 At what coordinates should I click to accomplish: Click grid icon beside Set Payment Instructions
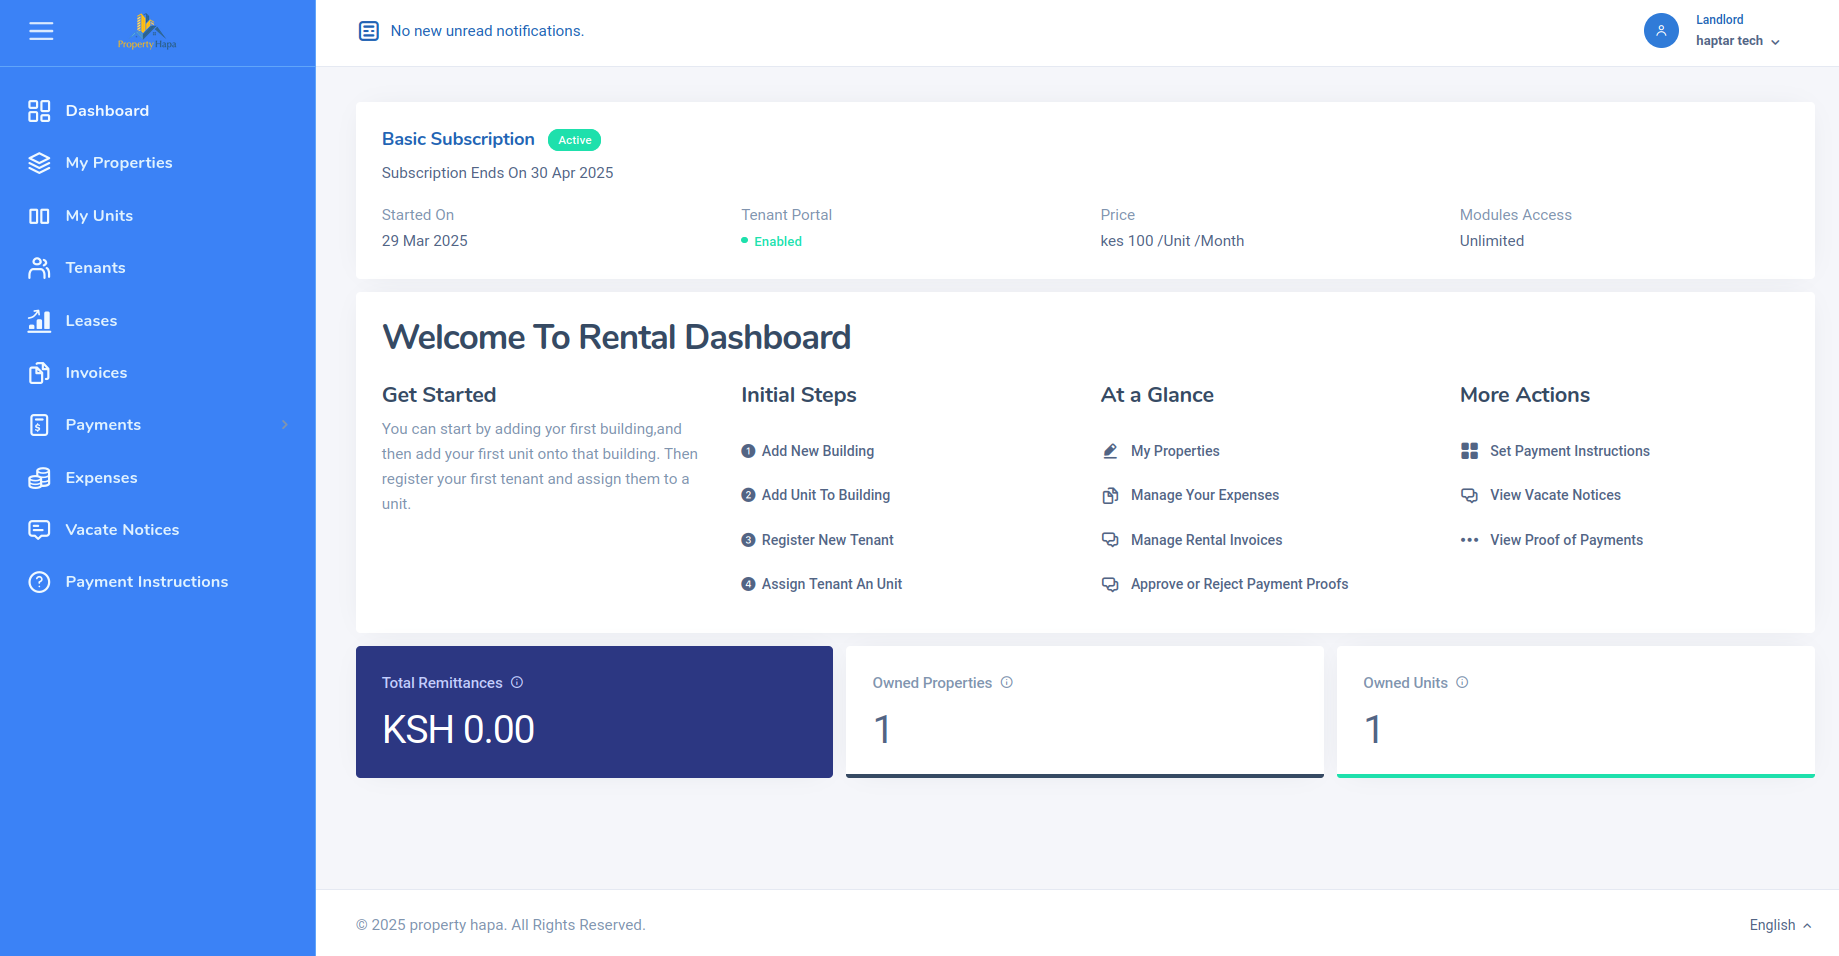1469,451
